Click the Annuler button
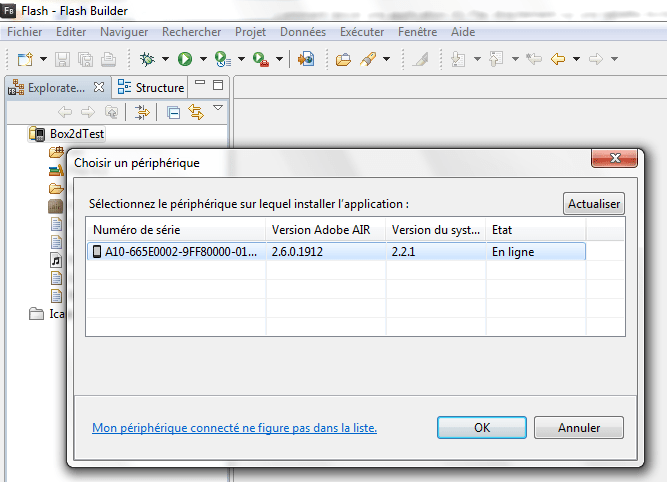Image resolution: width=667 pixels, height=482 pixels. pyautogui.click(x=579, y=428)
